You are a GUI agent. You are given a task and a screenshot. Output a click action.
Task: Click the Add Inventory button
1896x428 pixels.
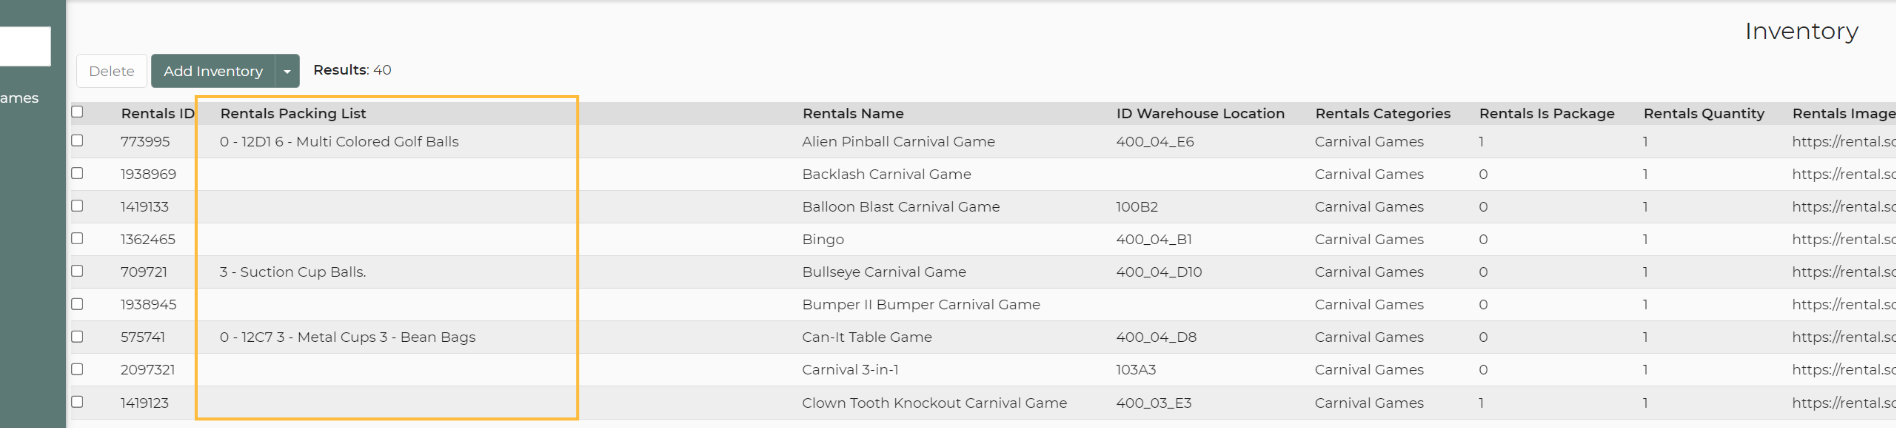point(213,71)
